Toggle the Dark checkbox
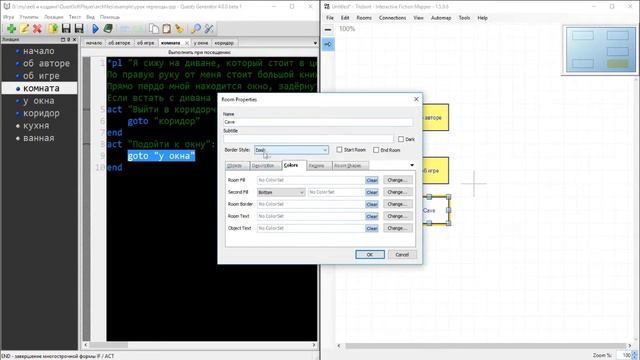 click(401, 139)
